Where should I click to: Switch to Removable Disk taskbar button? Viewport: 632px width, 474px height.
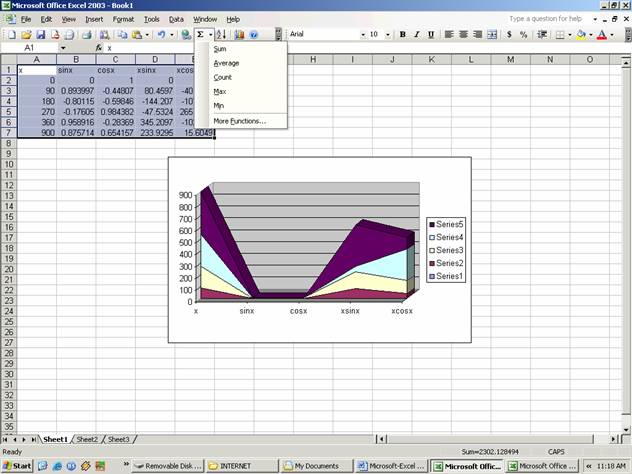tap(169, 466)
